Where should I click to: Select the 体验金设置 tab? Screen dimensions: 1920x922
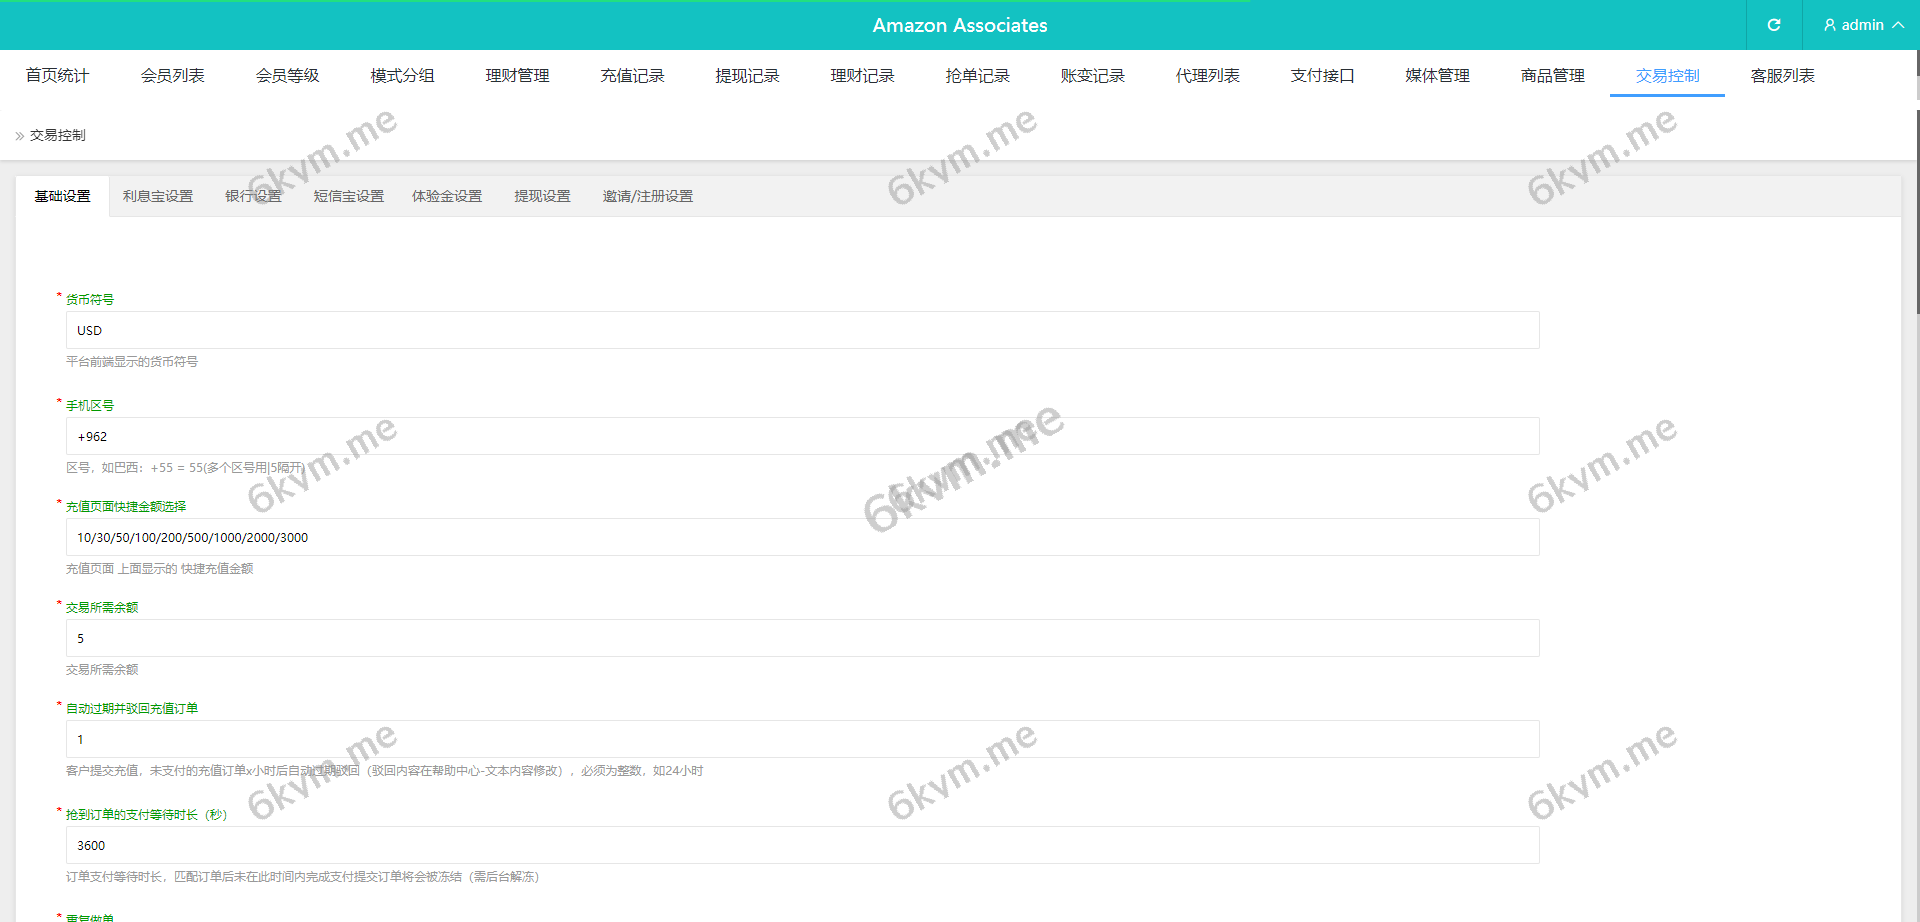pyautogui.click(x=447, y=197)
